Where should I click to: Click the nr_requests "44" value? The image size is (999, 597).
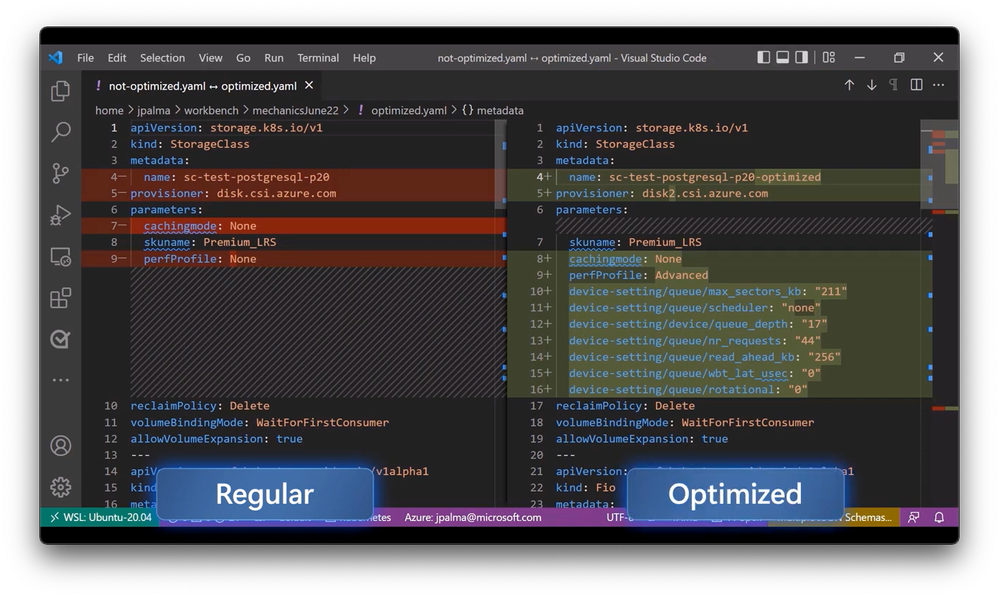[x=807, y=341]
